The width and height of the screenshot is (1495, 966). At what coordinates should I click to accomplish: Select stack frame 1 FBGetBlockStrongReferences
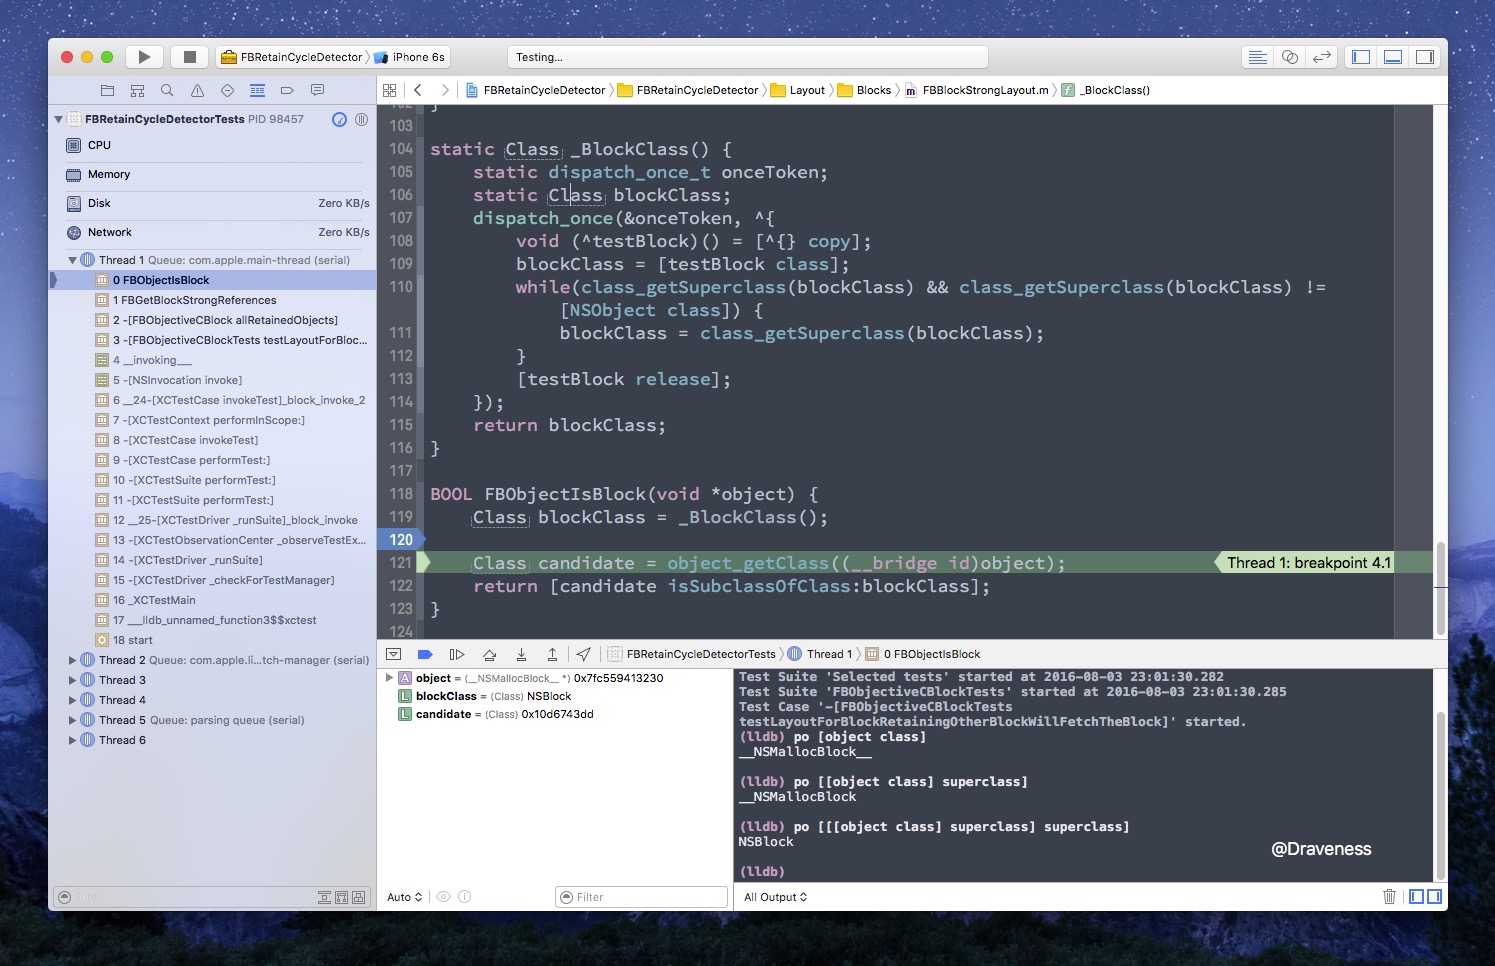213,300
